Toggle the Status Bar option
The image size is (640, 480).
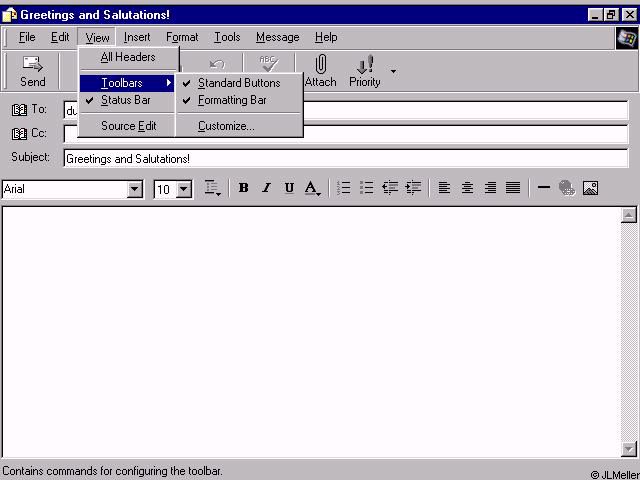(127, 100)
